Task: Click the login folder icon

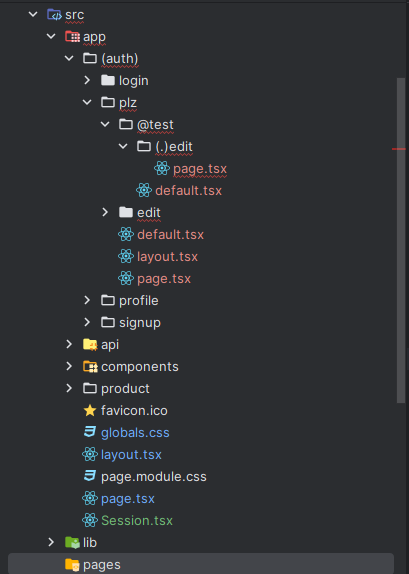Action: point(108,80)
